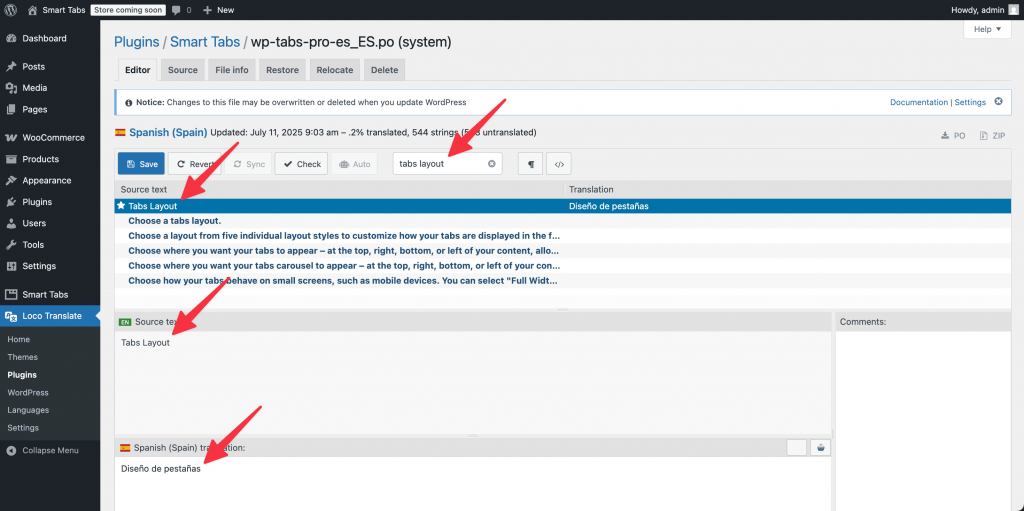Open the comments bubble in admin bar
This screenshot has width=1024, height=511.
(x=182, y=10)
